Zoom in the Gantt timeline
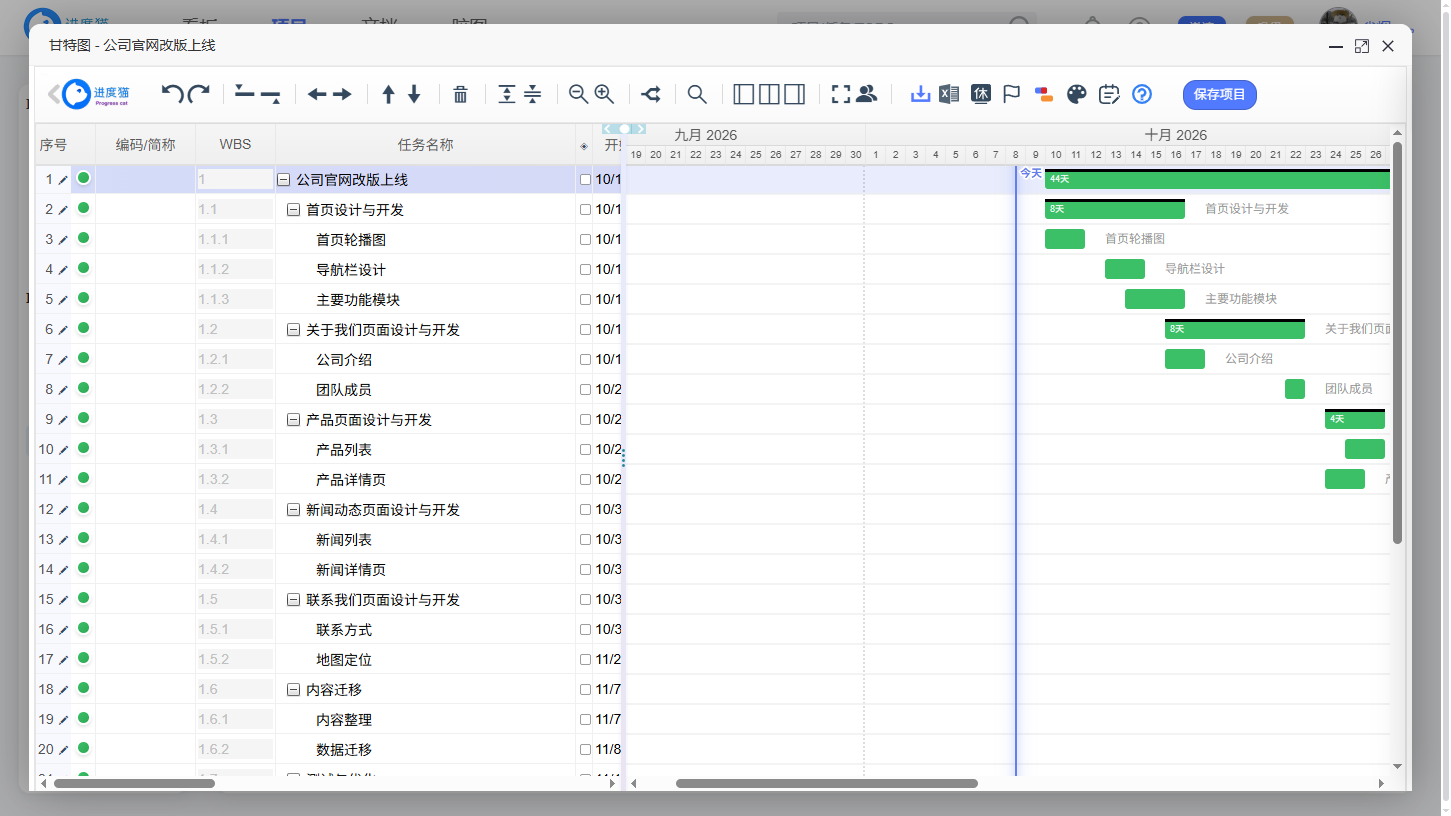The image size is (1451, 816). [x=604, y=94]
